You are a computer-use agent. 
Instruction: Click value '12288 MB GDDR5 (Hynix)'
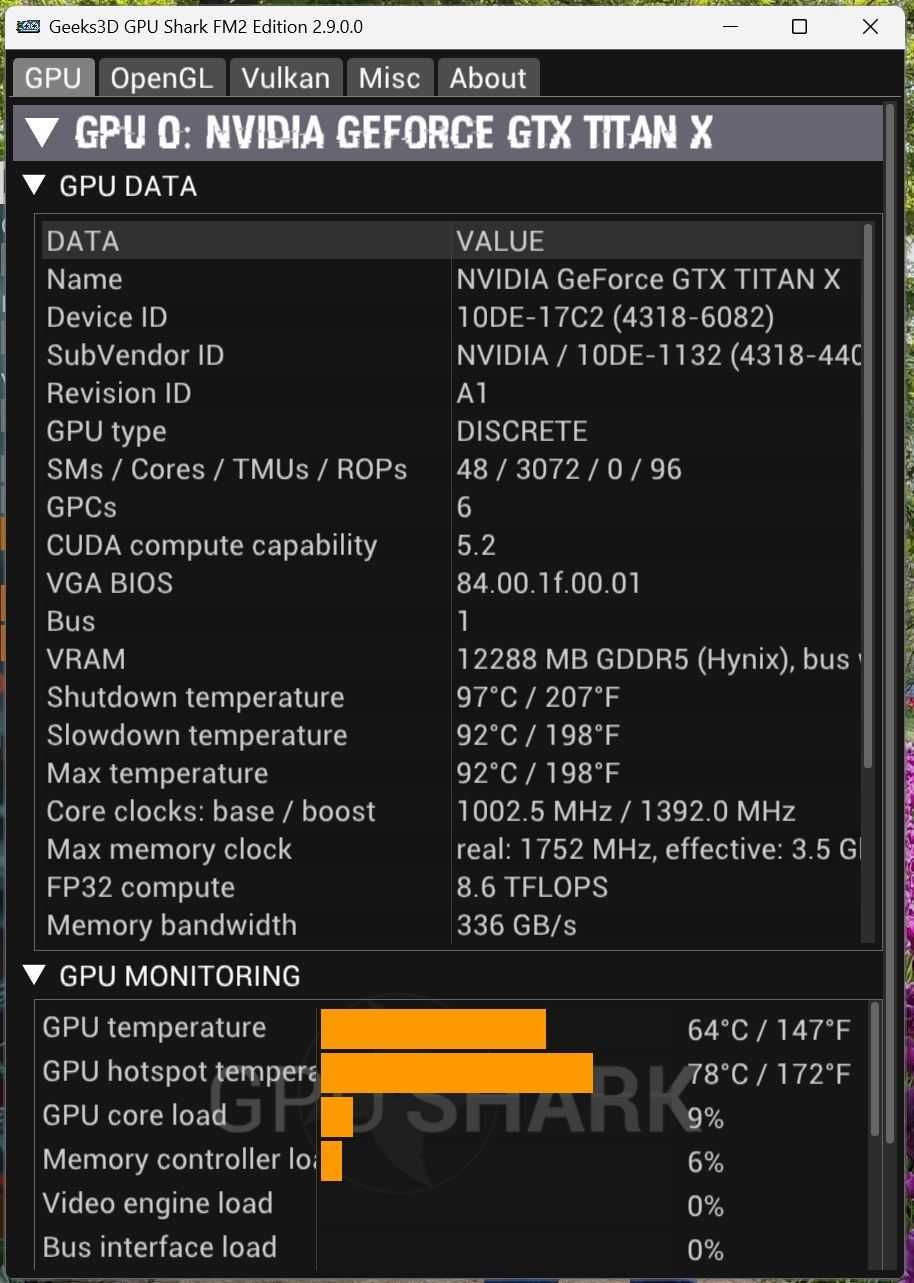626,659
